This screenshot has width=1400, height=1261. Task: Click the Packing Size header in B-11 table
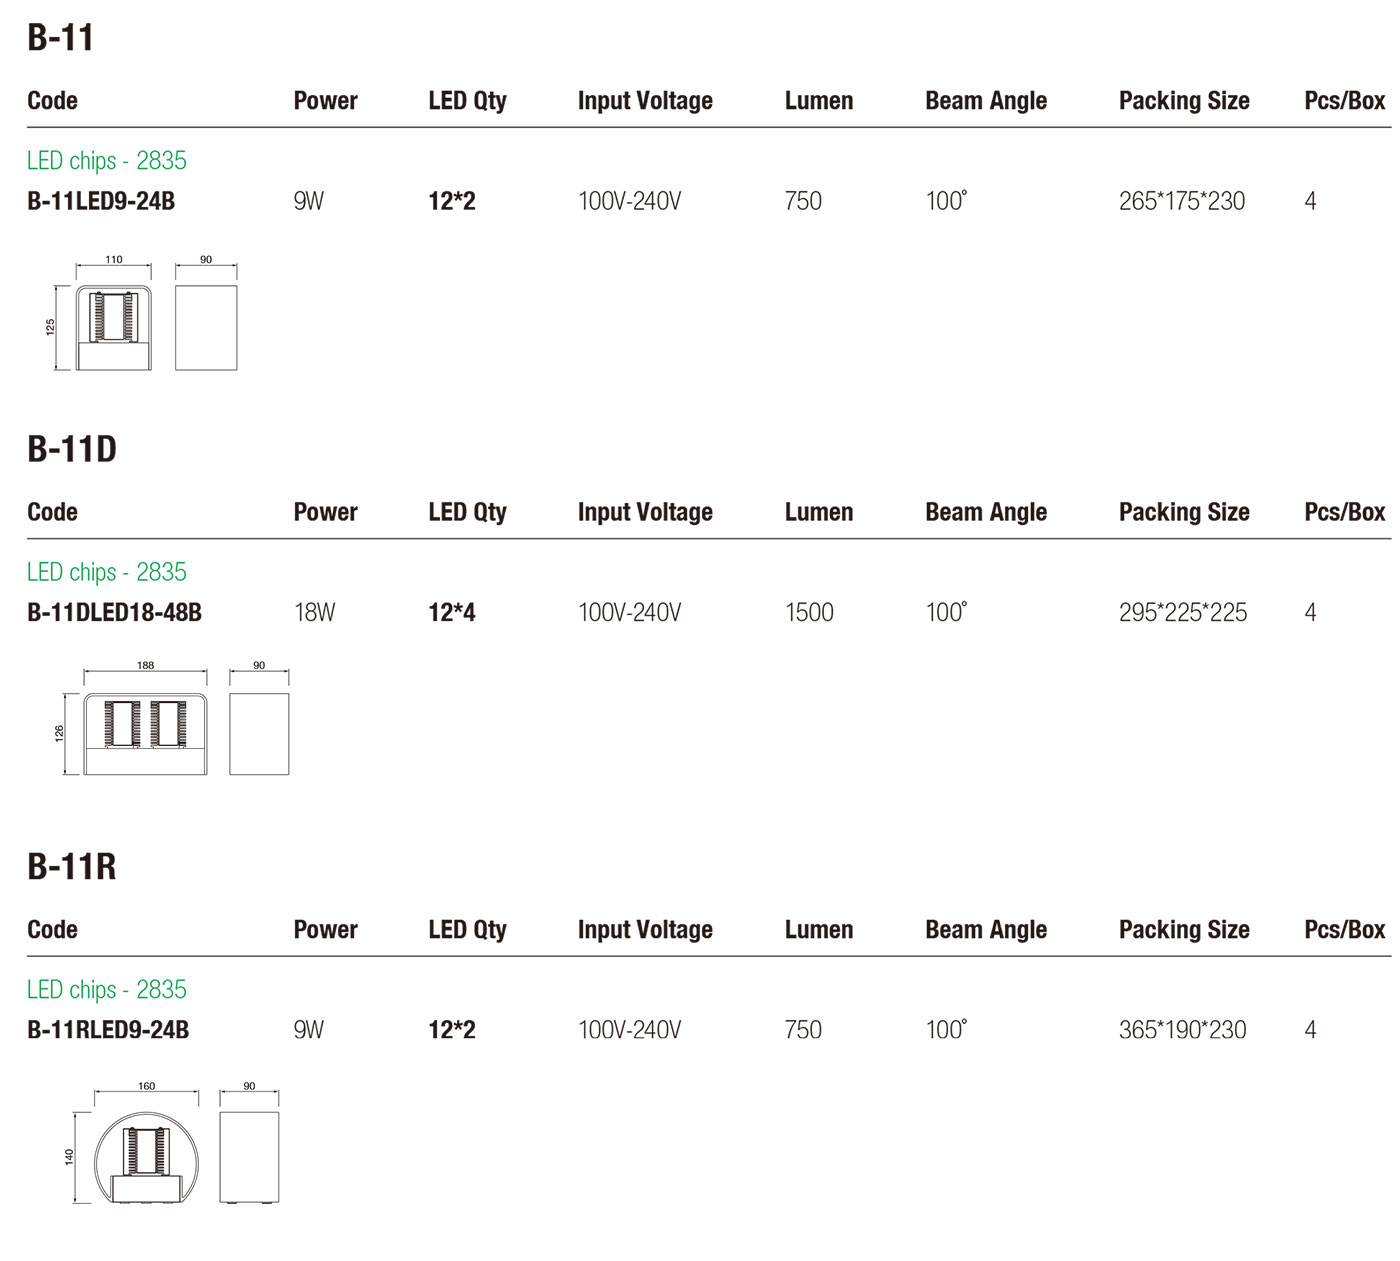pyautogui.click(x=1184, y=101)
